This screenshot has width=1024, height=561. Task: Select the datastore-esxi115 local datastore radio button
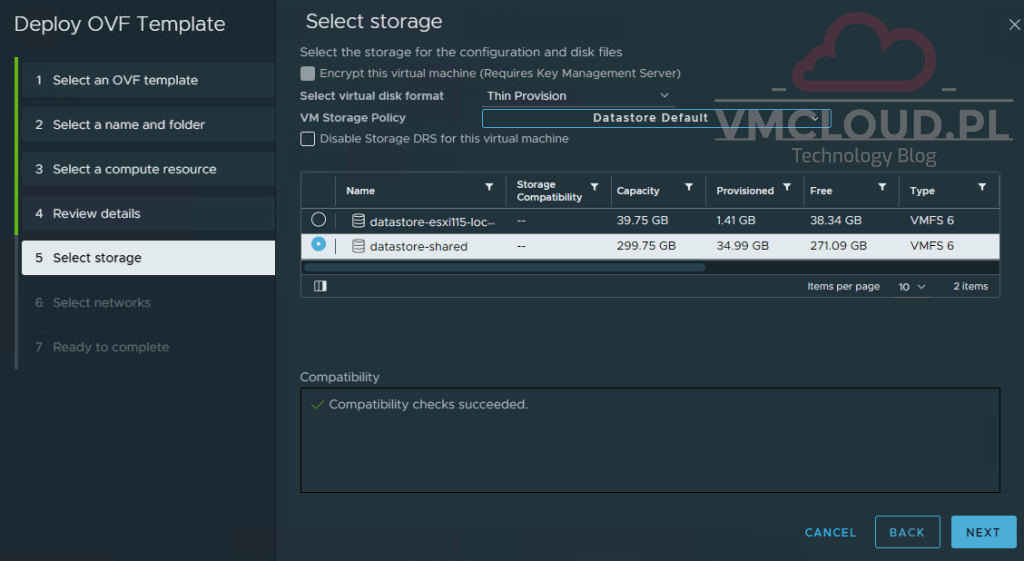pyautogui.click(x=318, y=219)
